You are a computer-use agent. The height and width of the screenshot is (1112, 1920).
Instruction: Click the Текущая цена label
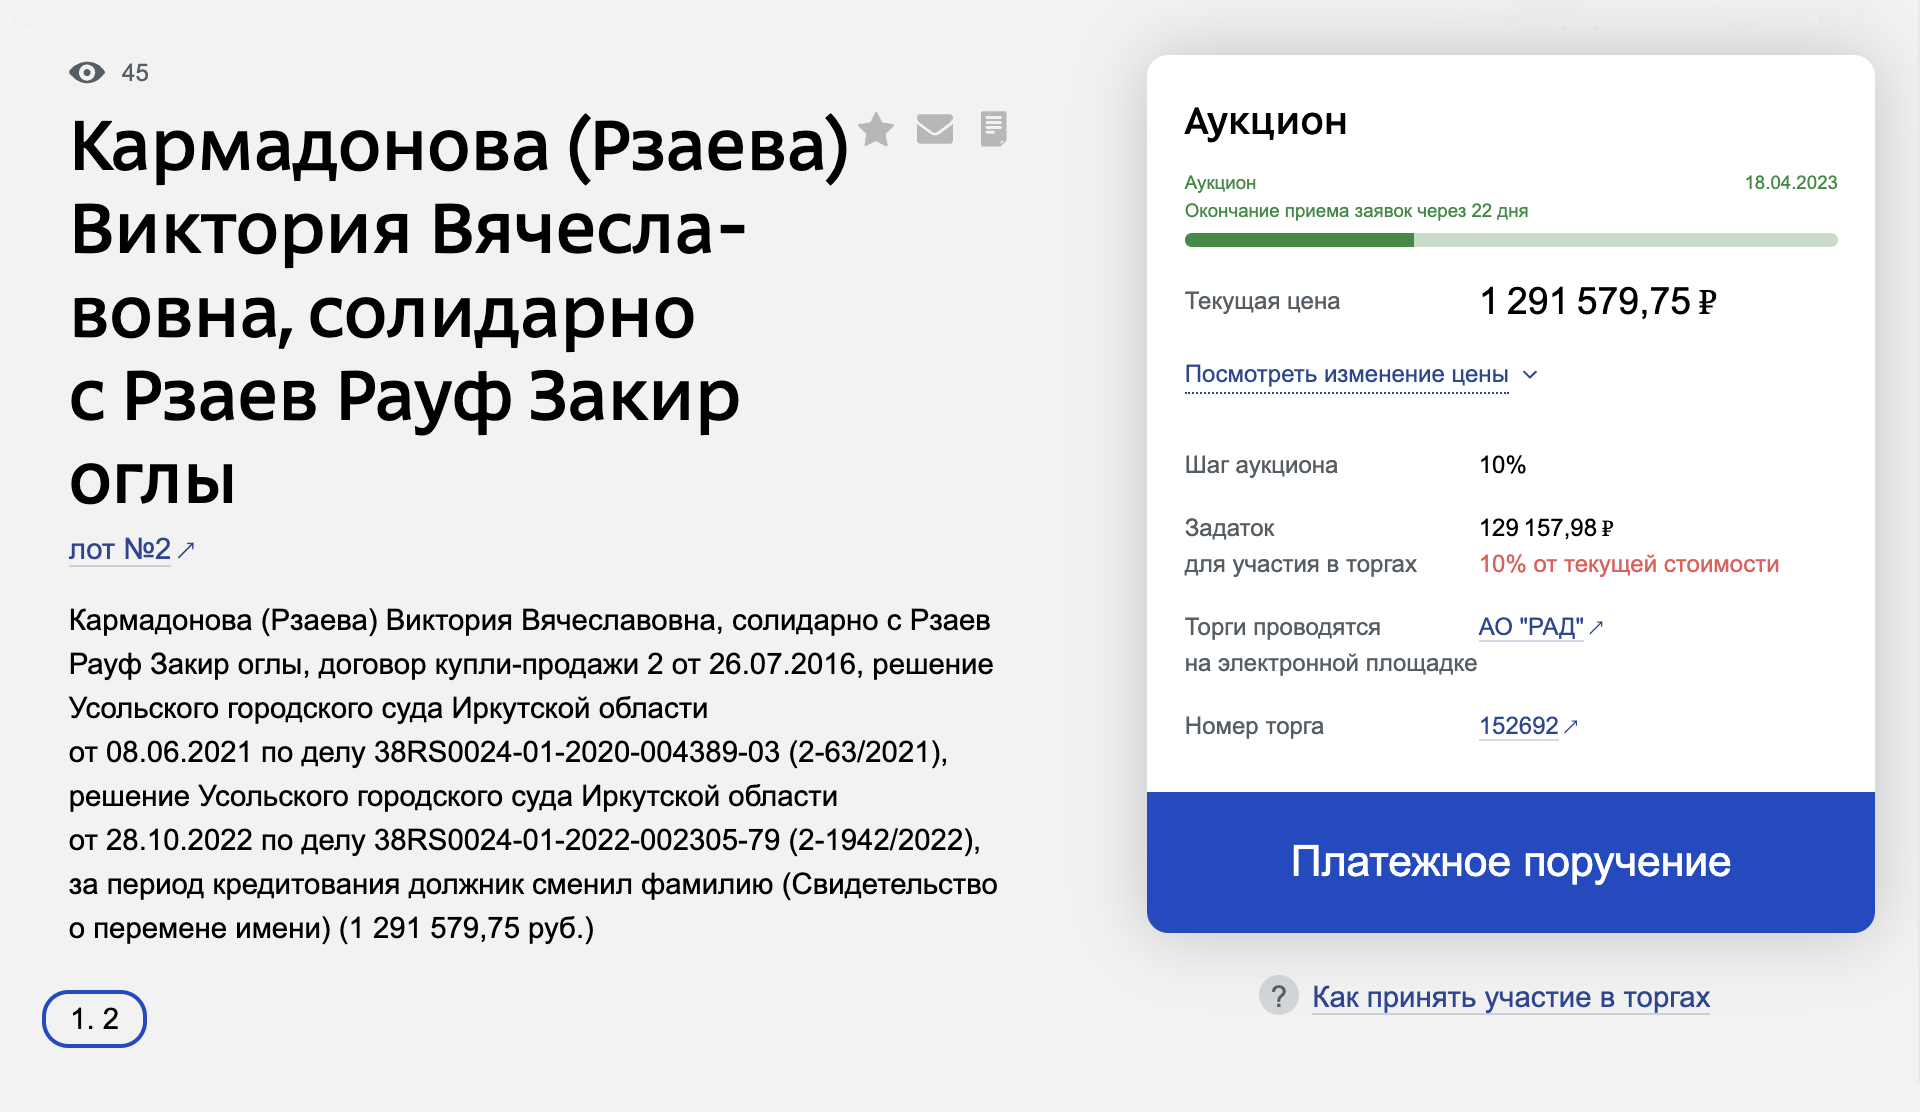[x=1262, y=301]
